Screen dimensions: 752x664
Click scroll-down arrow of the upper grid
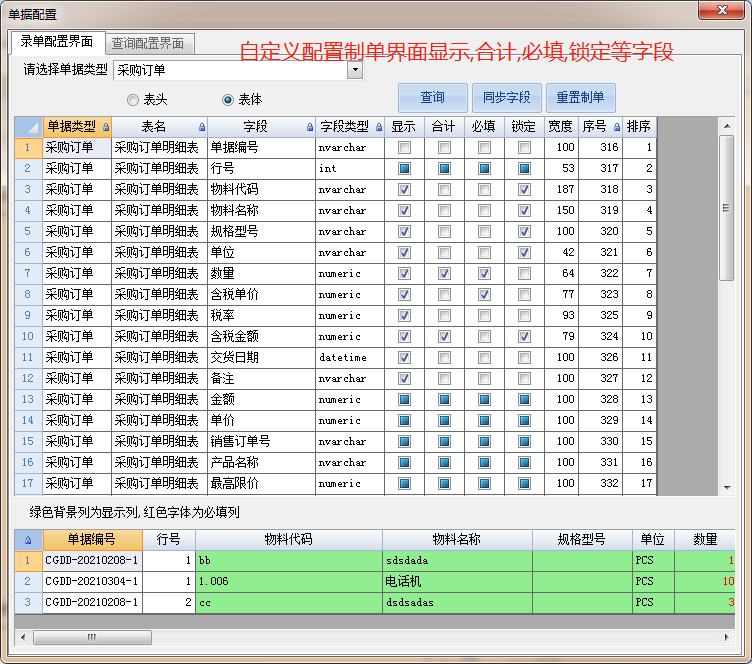pos(727,487)
